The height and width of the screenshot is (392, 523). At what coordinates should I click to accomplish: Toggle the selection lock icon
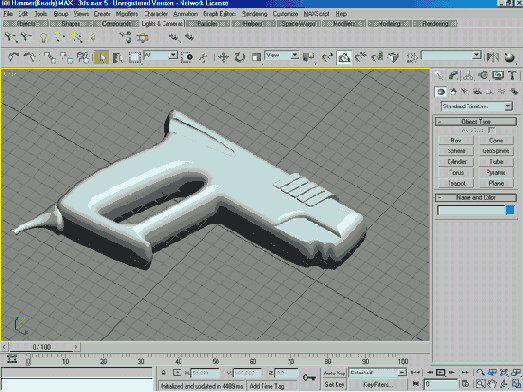(163, 373)
